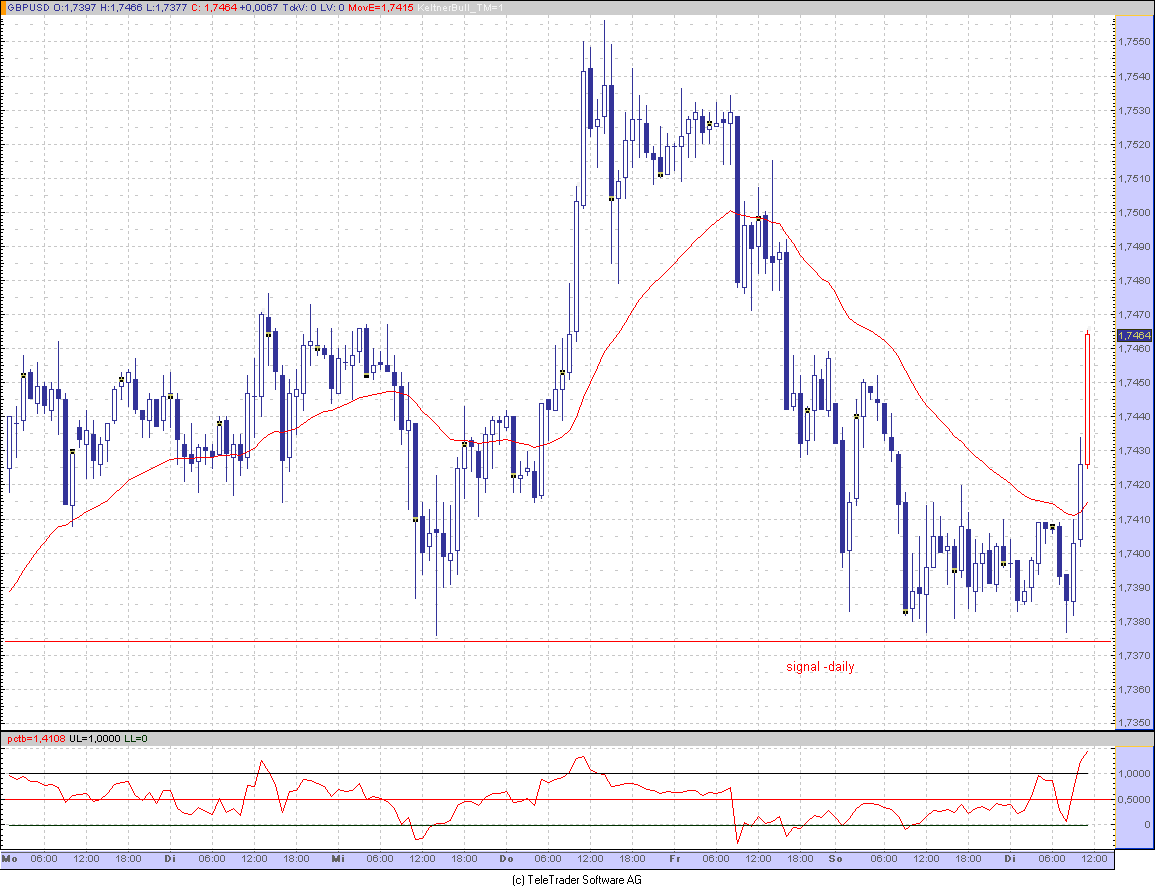Click the 'Fr' day marker on time axis
This screenshot has height=886, width=1155.
click(674, 859)
